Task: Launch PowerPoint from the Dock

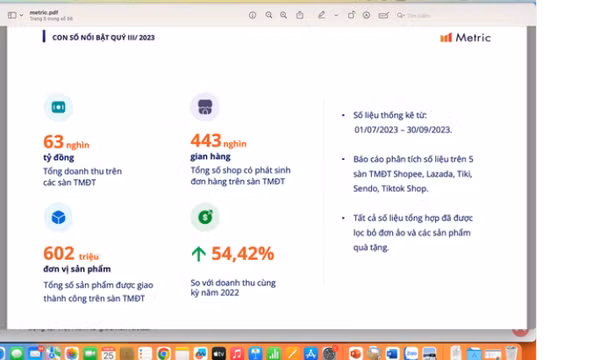Action: click(x=355, y=353)
